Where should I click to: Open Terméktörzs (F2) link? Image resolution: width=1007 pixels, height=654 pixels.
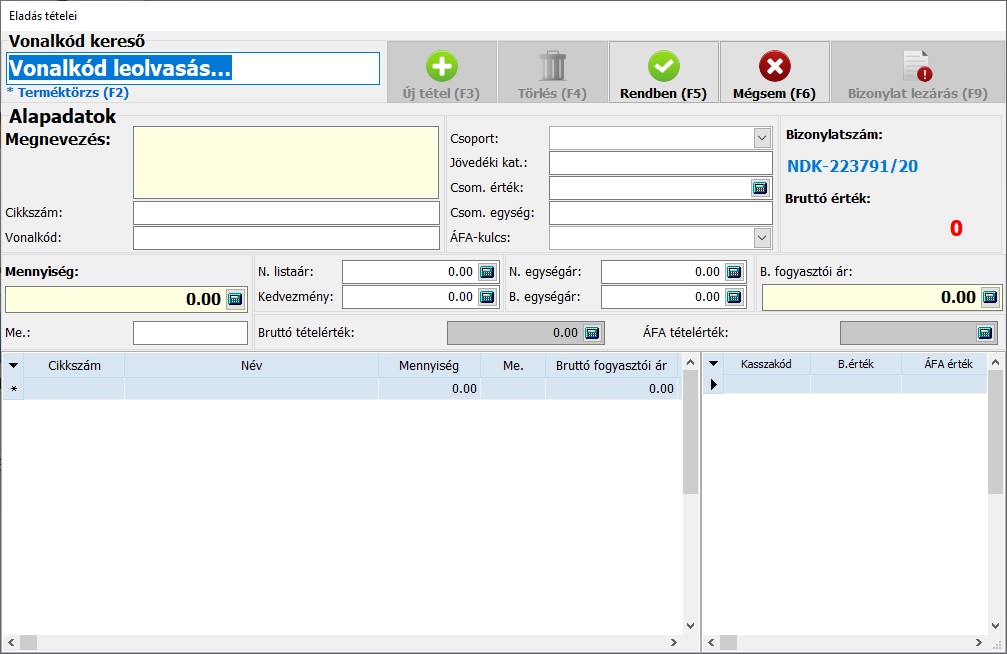68,92
